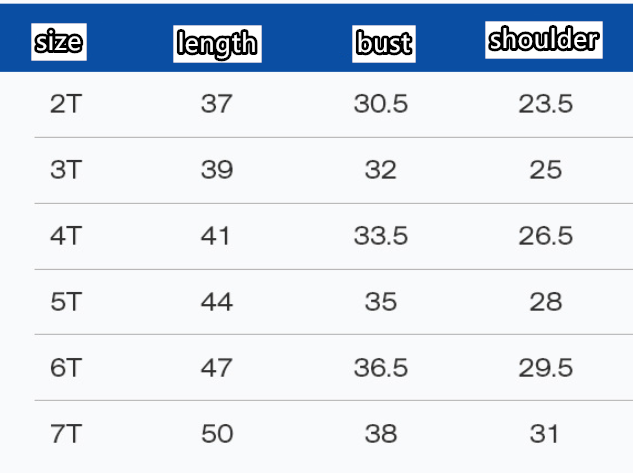Click shoulder value 23.5
The width and height of the screenshot is (633, 473).
pyautogui.click(x=545, y=104)
